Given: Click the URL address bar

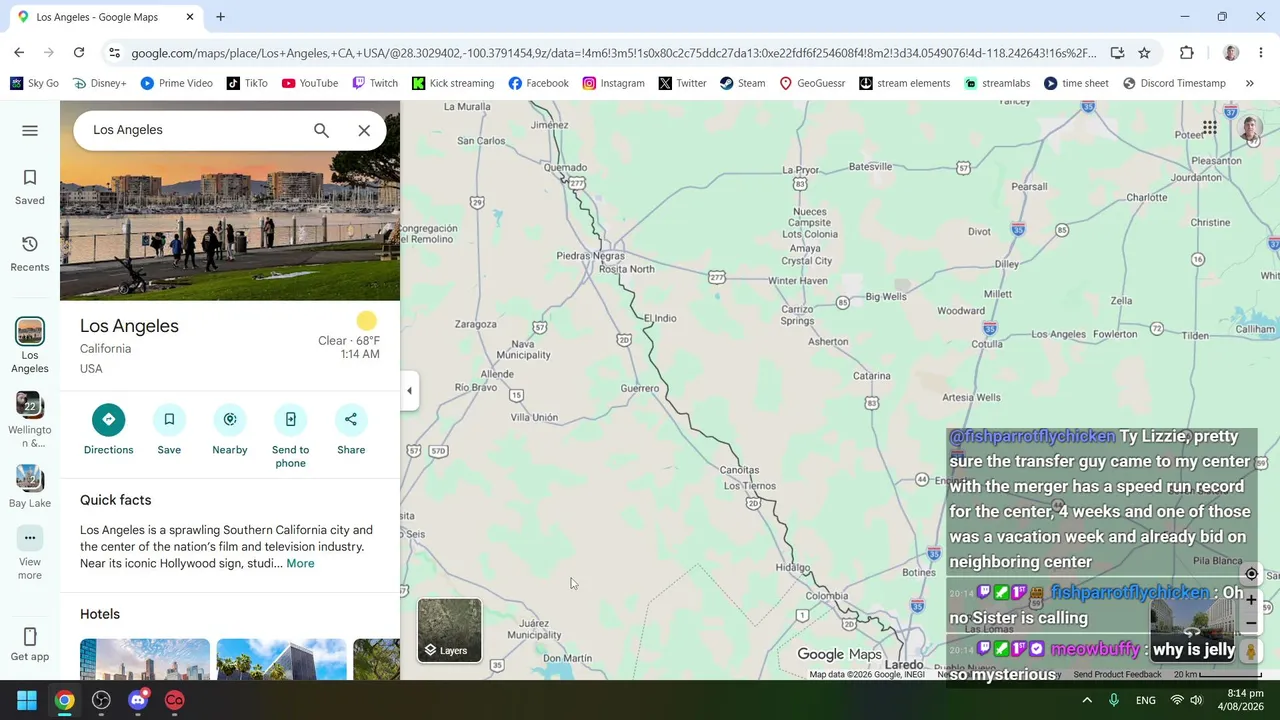Looking at the screenshot, I should [613, 53].
